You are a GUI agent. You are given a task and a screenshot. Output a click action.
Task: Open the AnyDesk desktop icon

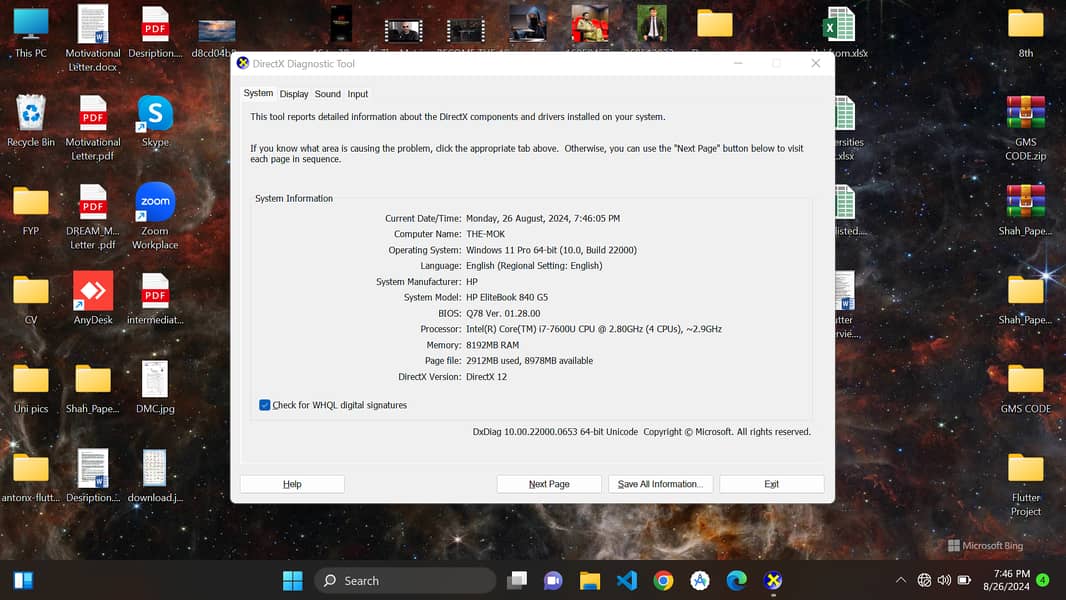(x=93, y=296)
